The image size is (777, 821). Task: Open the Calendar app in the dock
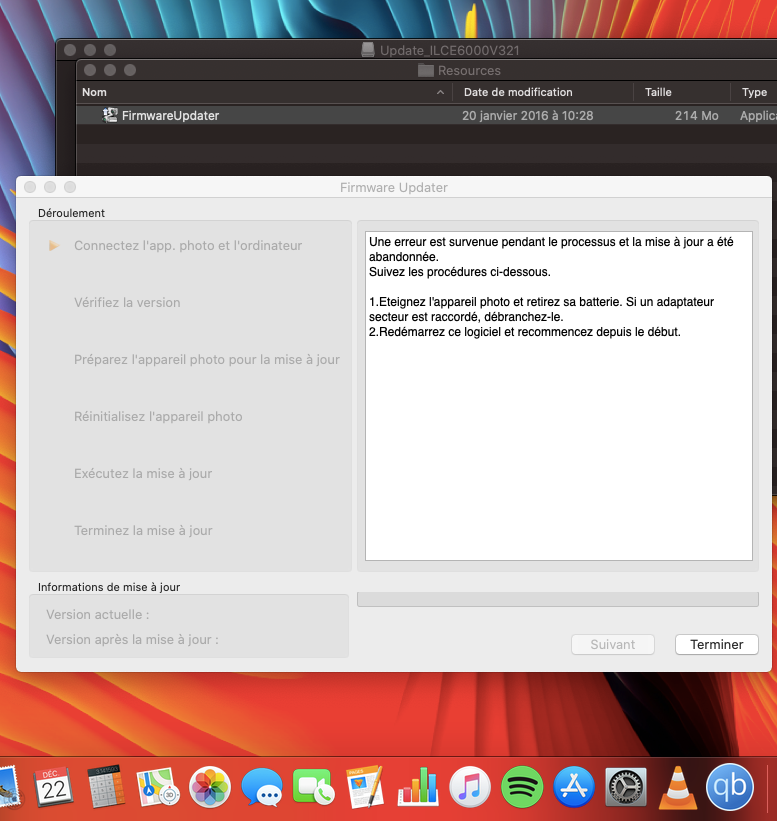53,786
